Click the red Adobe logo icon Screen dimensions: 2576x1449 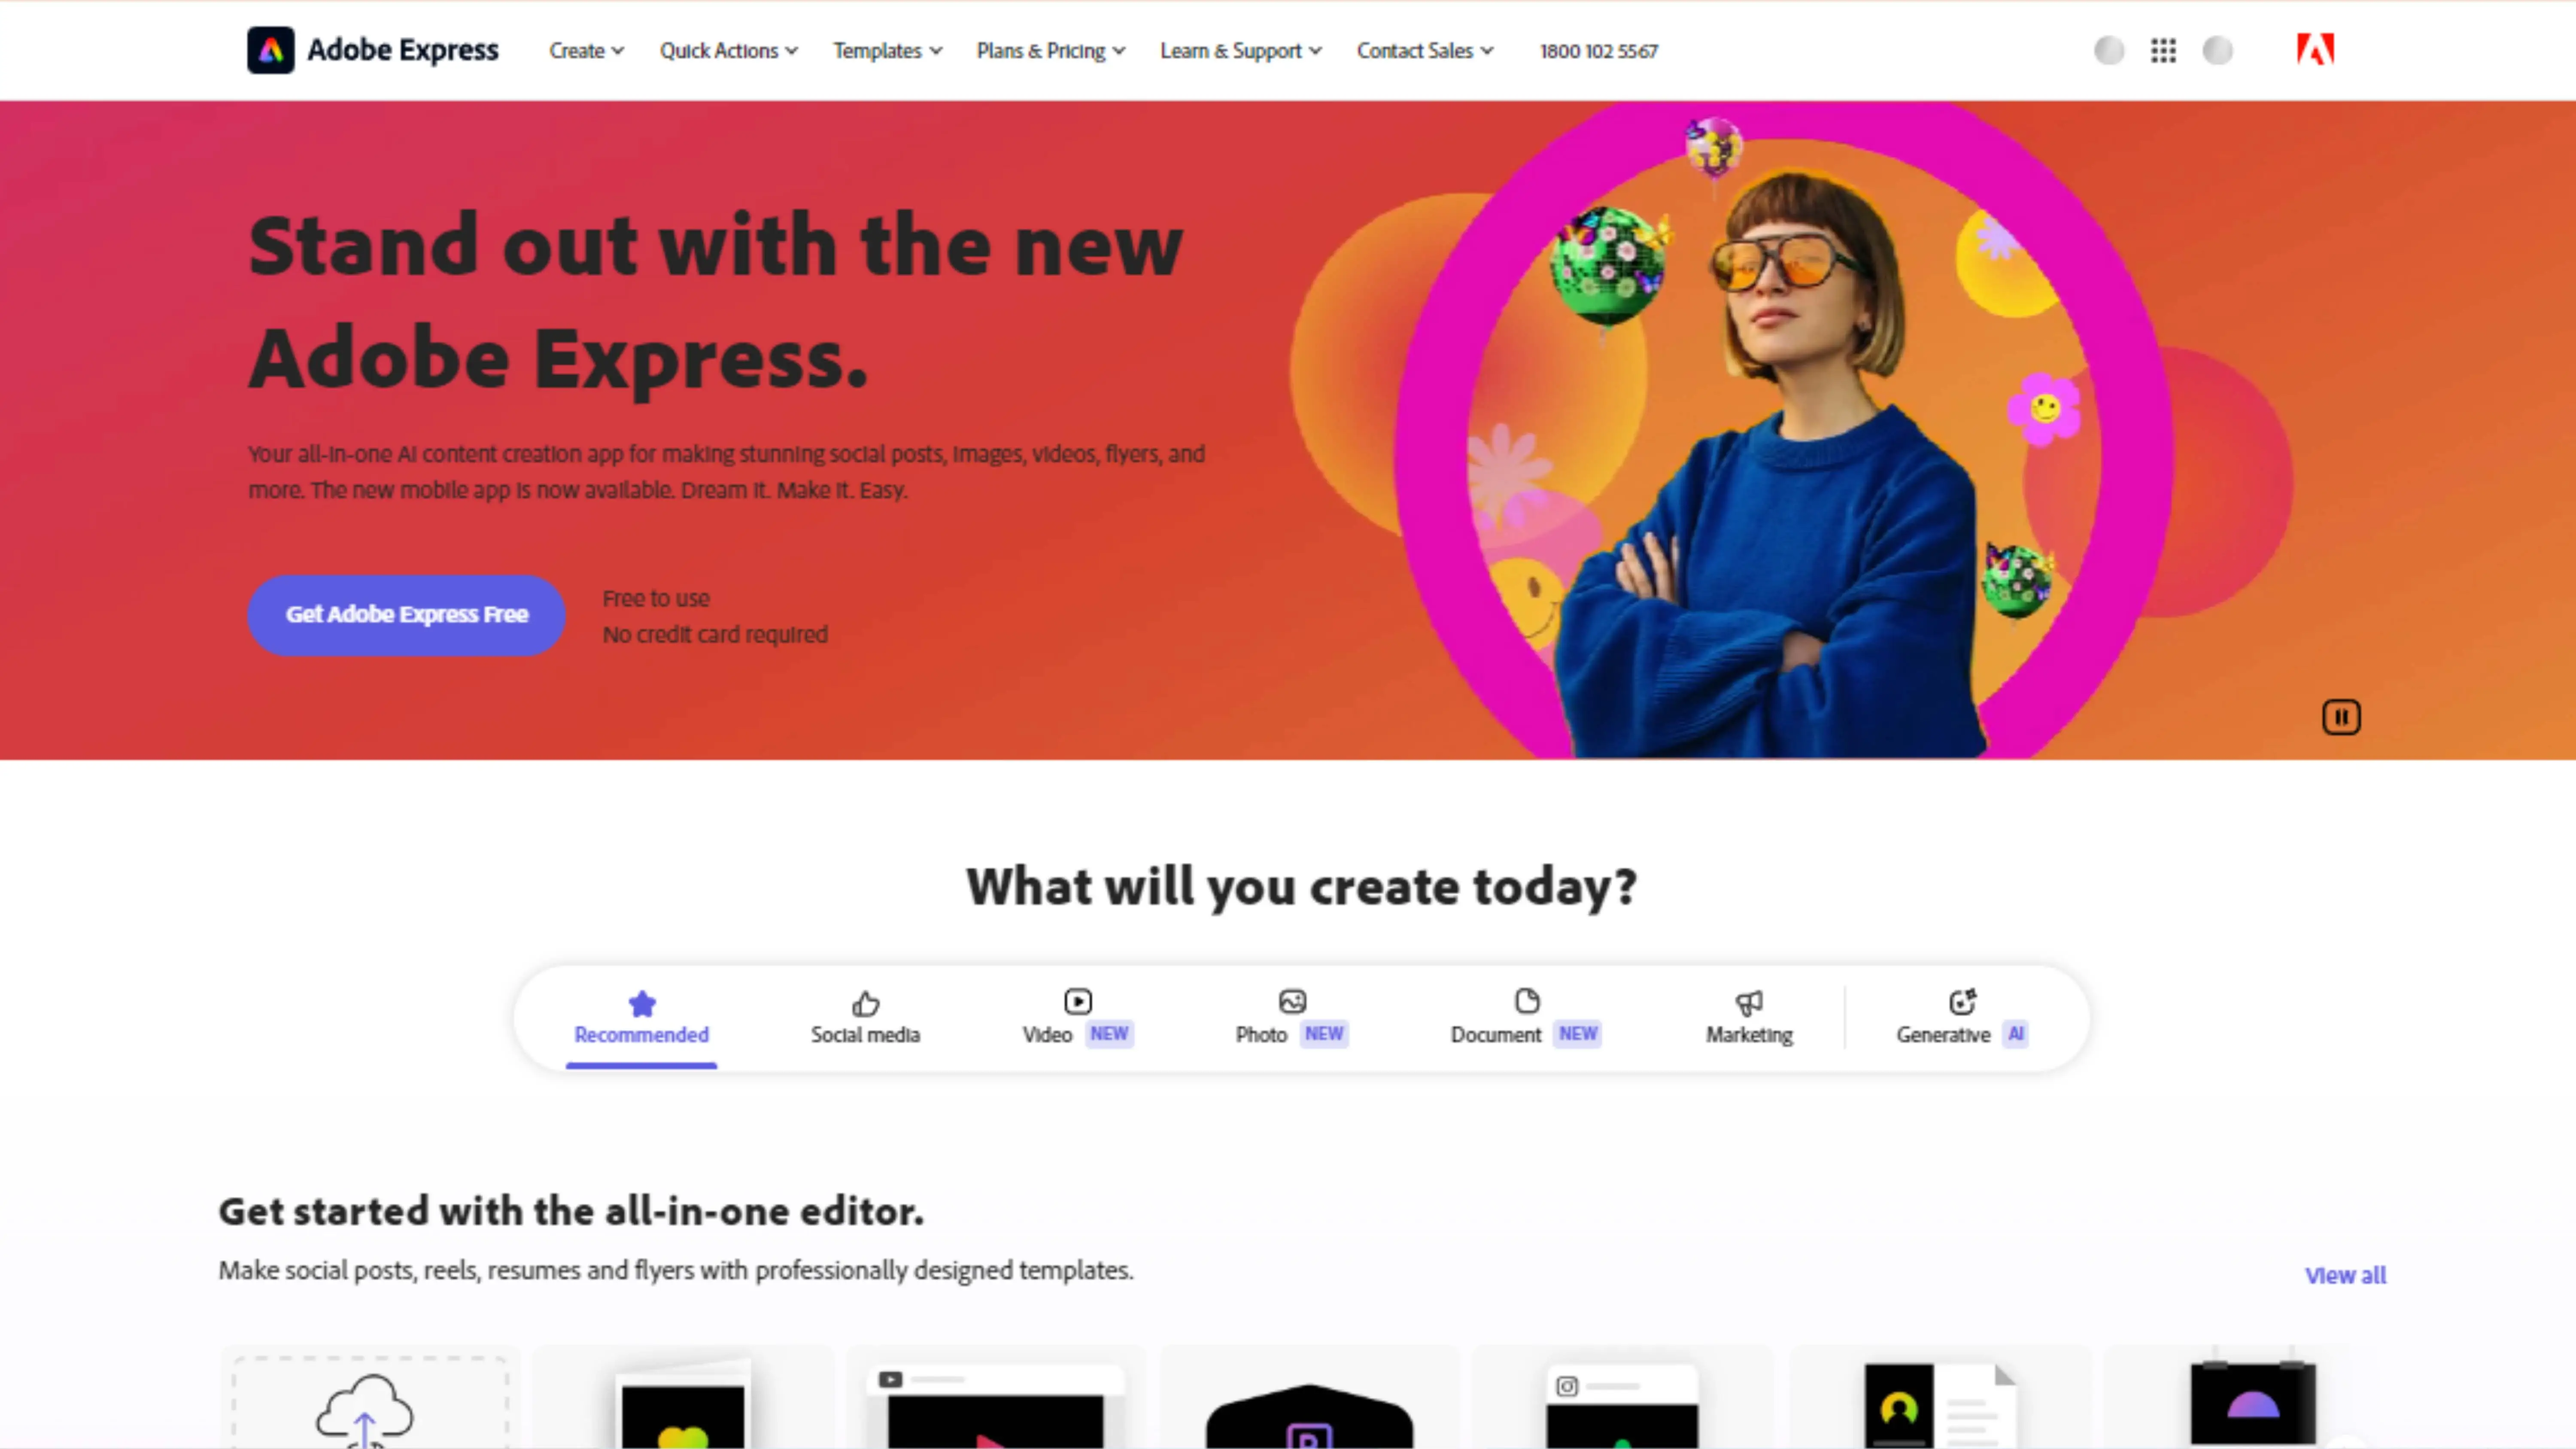[2315, 49]
